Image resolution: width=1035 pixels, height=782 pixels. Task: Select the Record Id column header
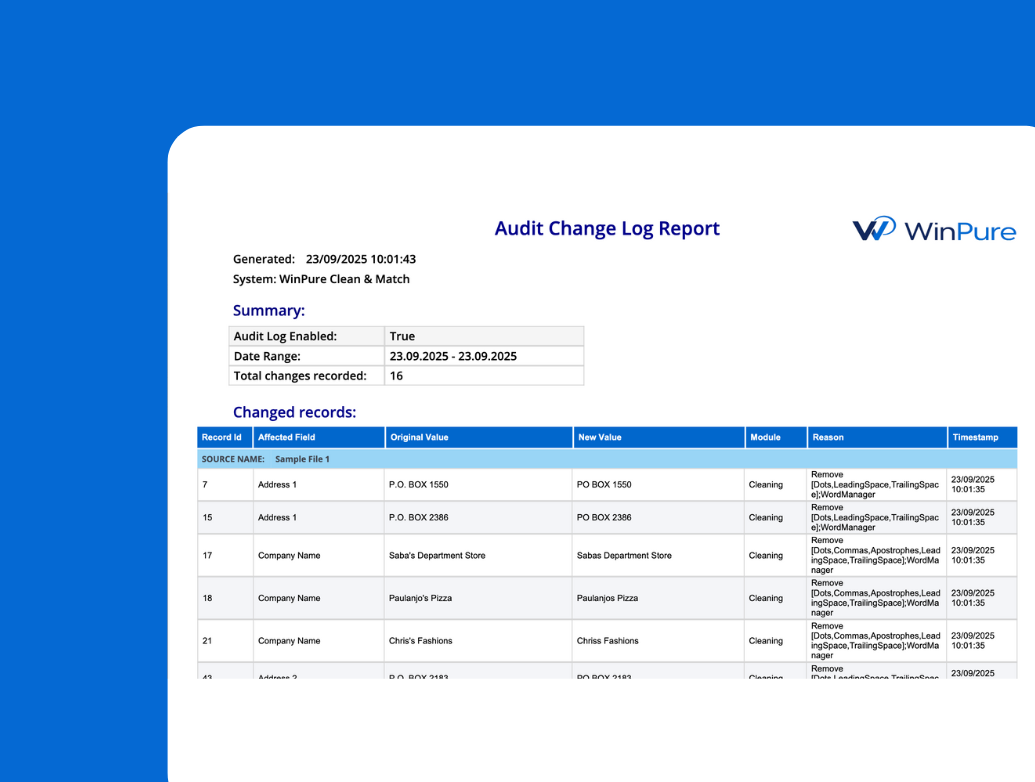coord(222,437)
